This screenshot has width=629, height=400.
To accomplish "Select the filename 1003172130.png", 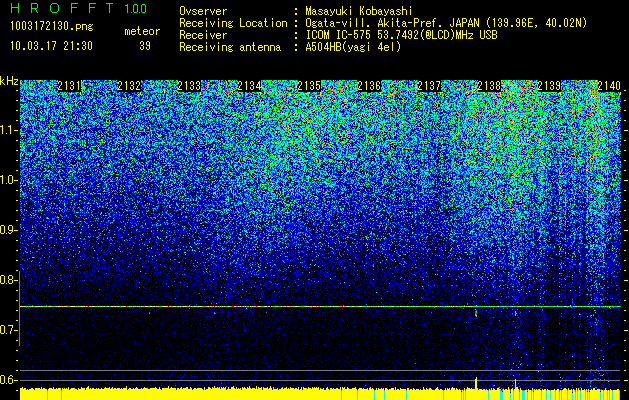I will coord(51,27).
